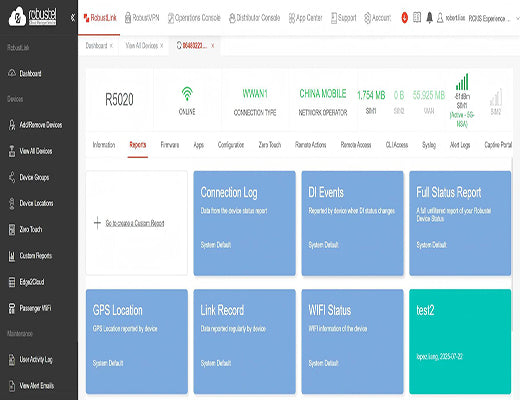Click the Zero Touch sidebar icon
The image size is (520, 400).
[12, 229]
